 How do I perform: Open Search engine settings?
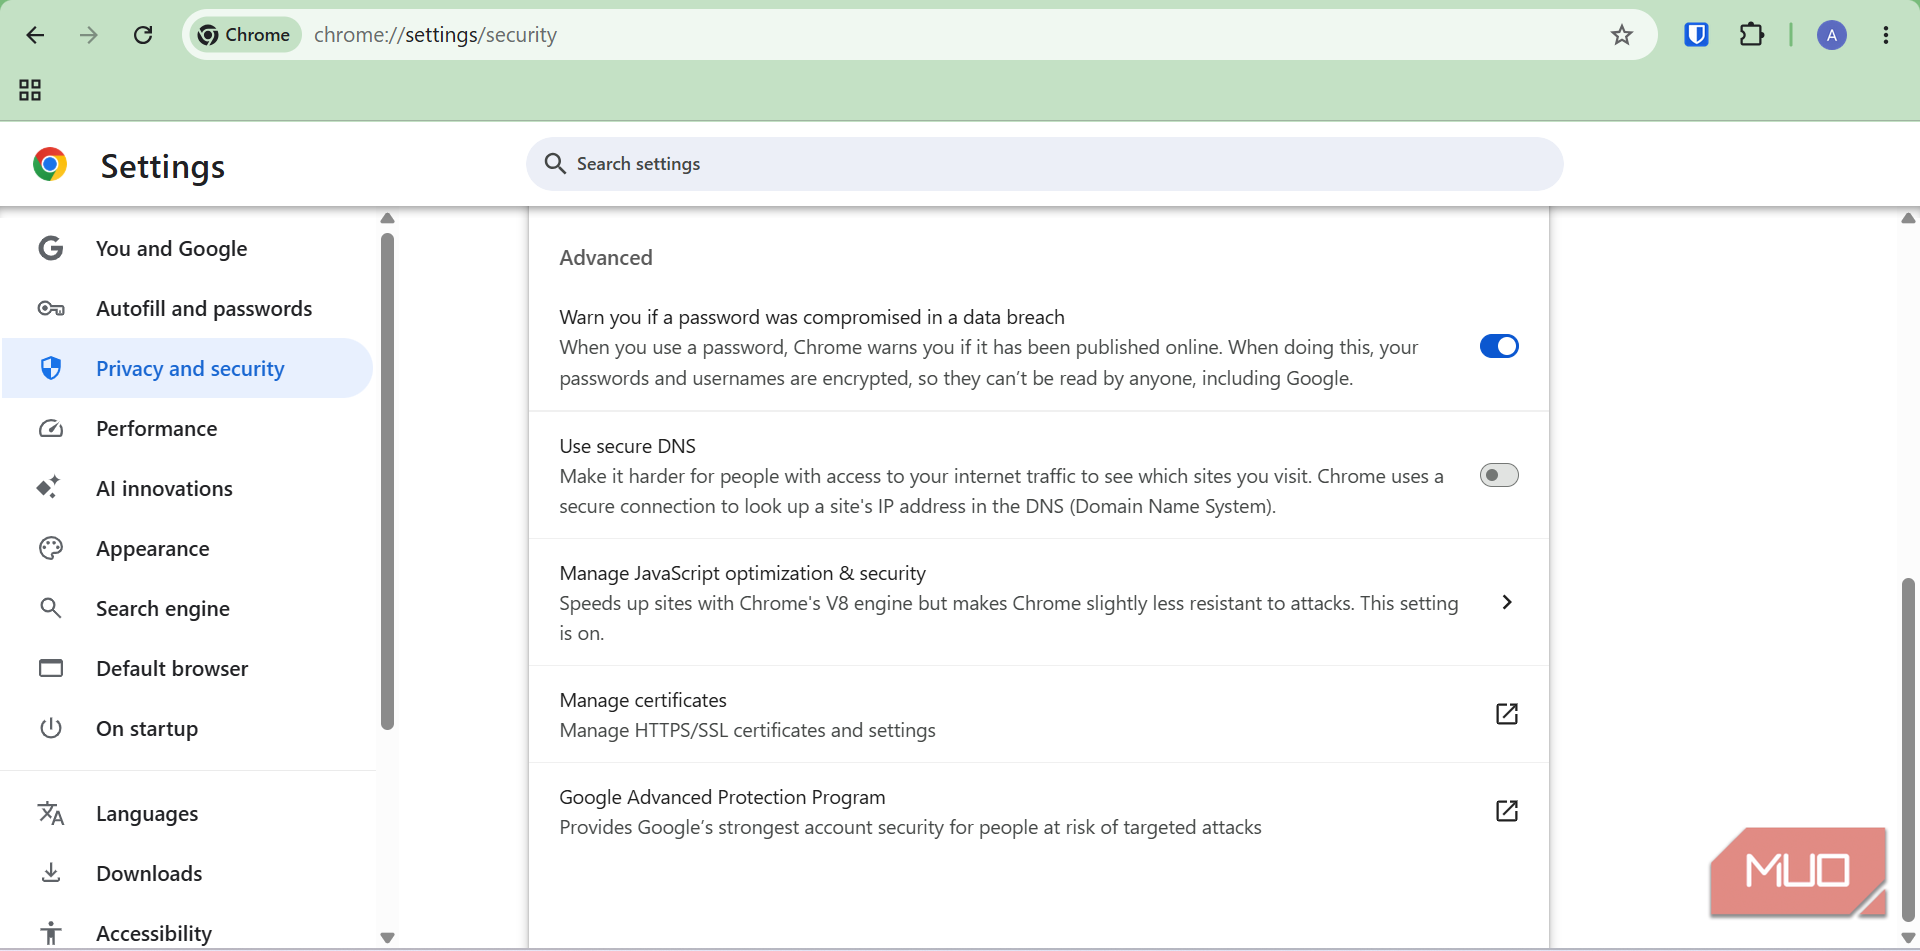(188, 608)
